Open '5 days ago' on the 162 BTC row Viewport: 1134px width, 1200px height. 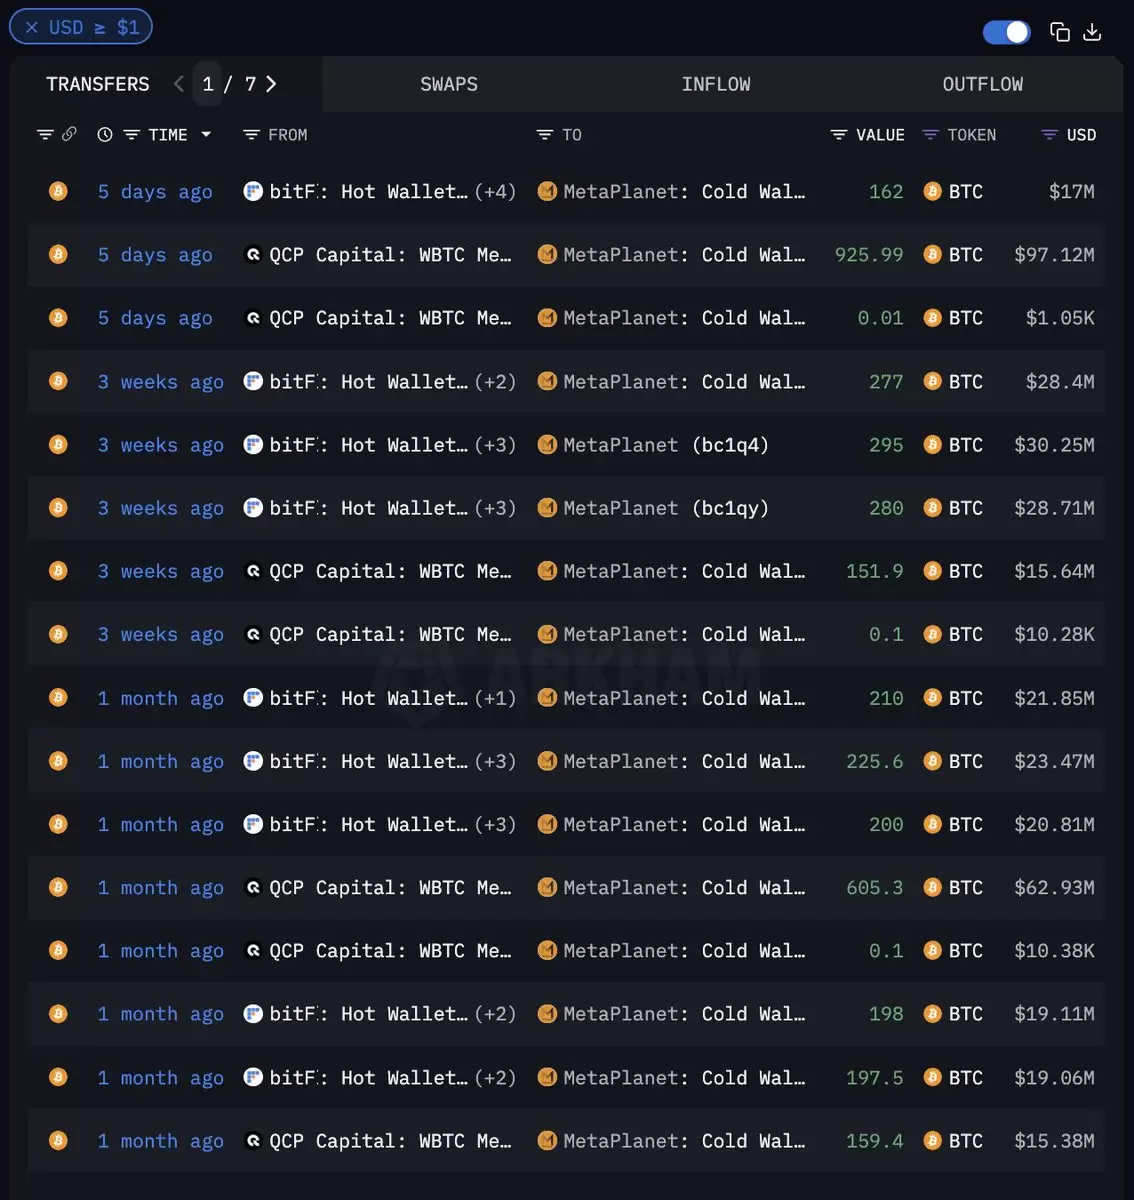[x=155, y=192]
